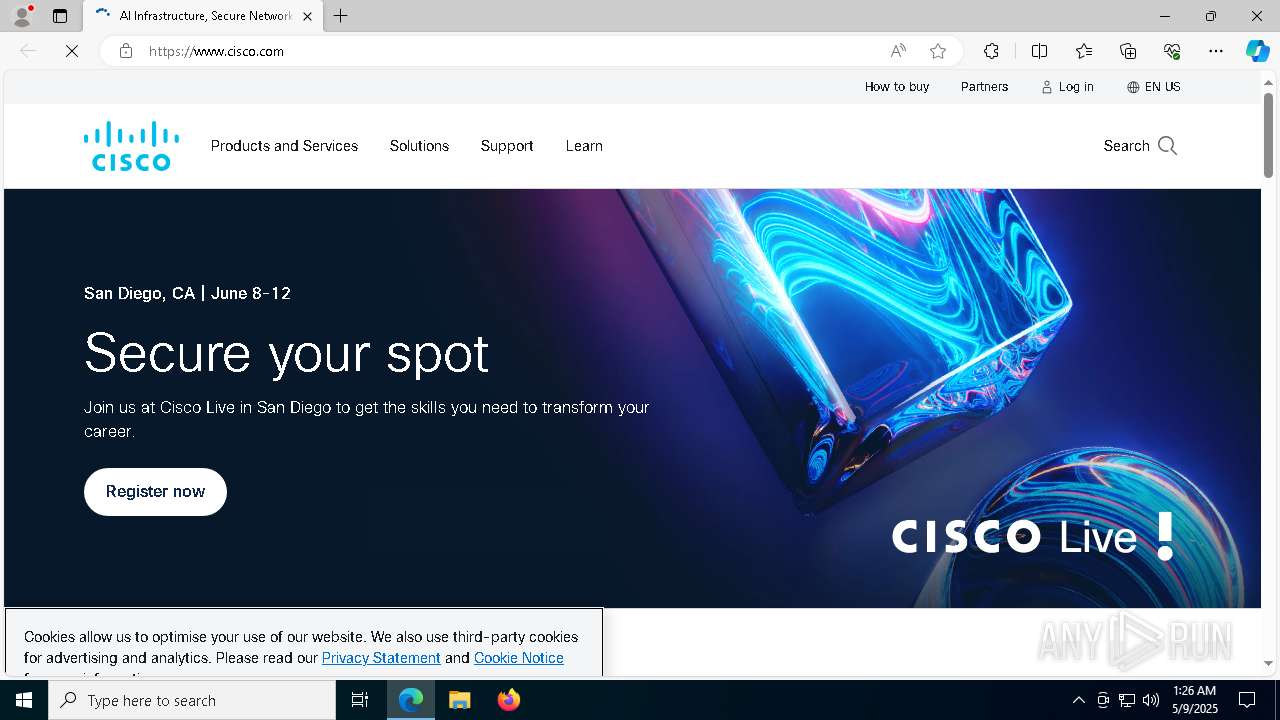Open Learn menu
This screenshot has height=720, width=1280.
tap(584, 146)
